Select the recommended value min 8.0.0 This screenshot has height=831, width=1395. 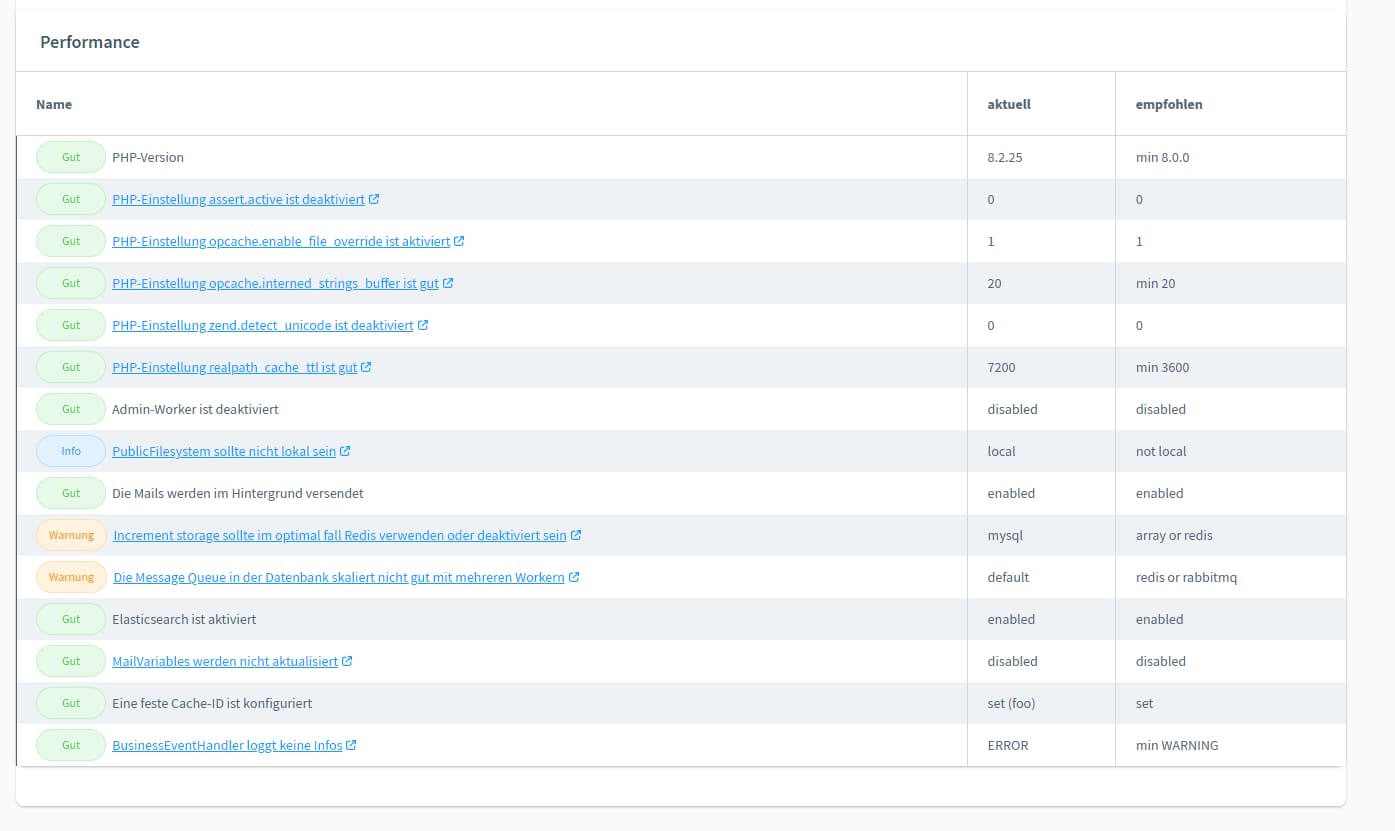point(1162,157)
